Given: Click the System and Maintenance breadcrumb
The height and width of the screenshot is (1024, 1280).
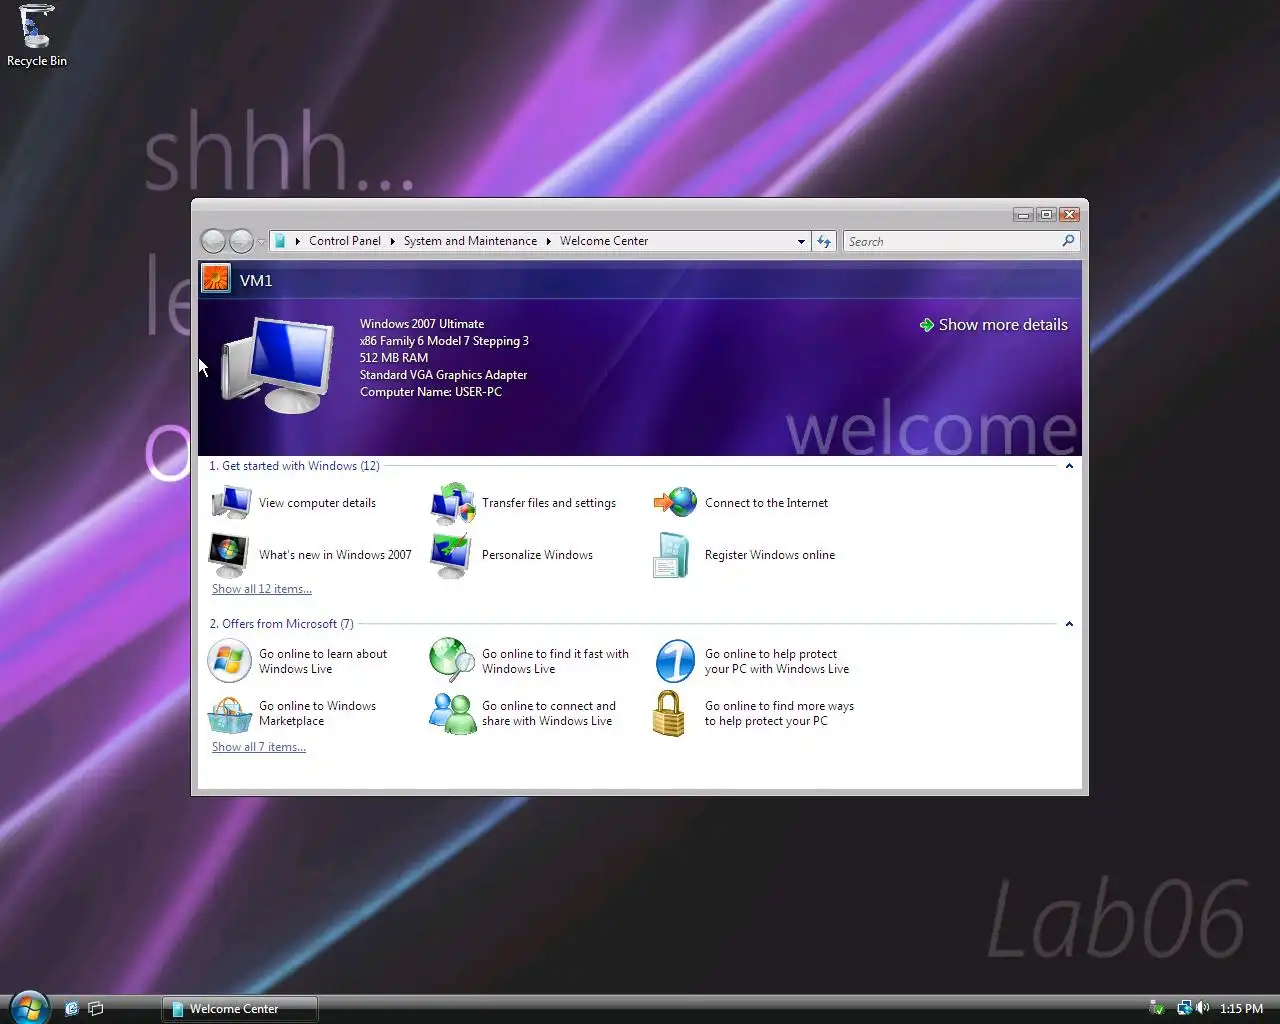Looking at the screenshot, I should point(470,241).
